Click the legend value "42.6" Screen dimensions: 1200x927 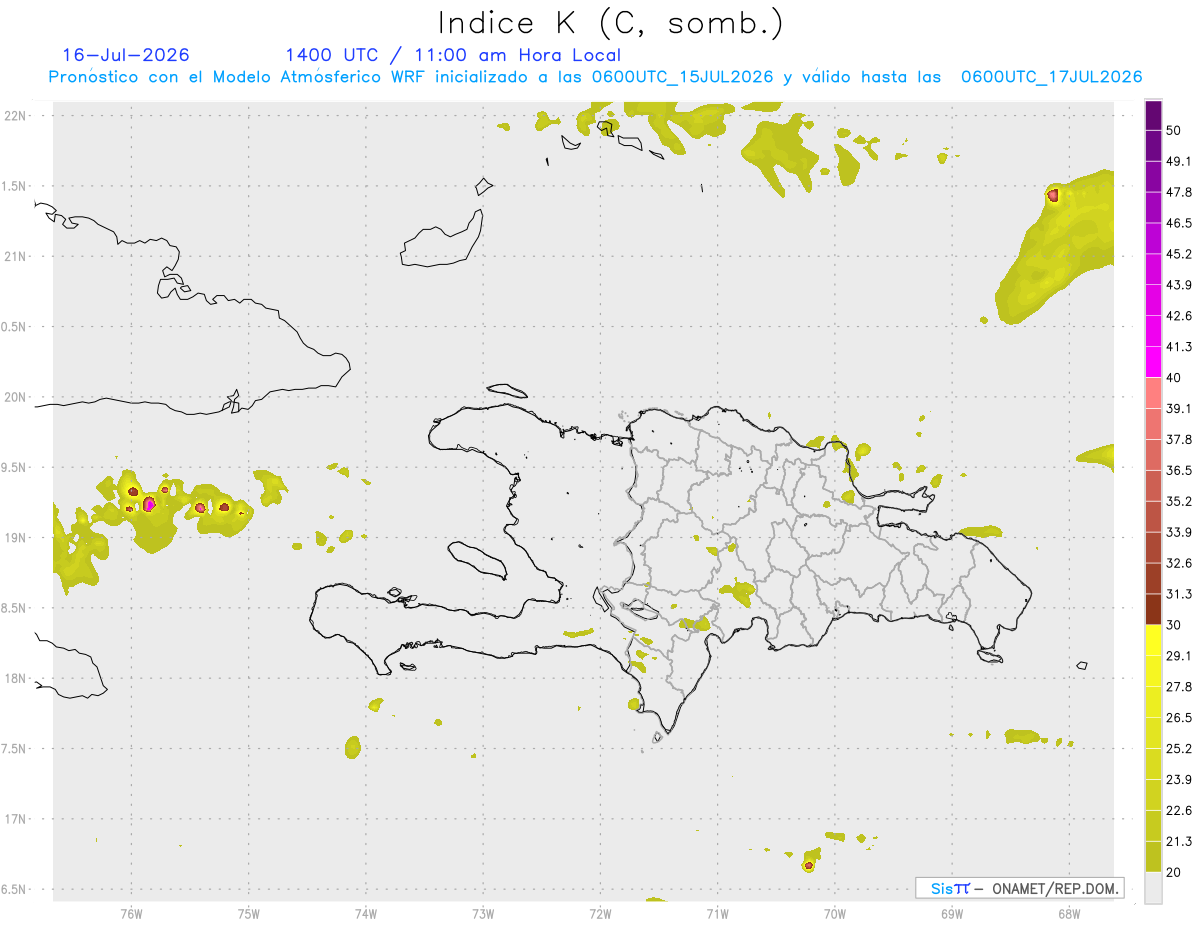click(1179, 316)
